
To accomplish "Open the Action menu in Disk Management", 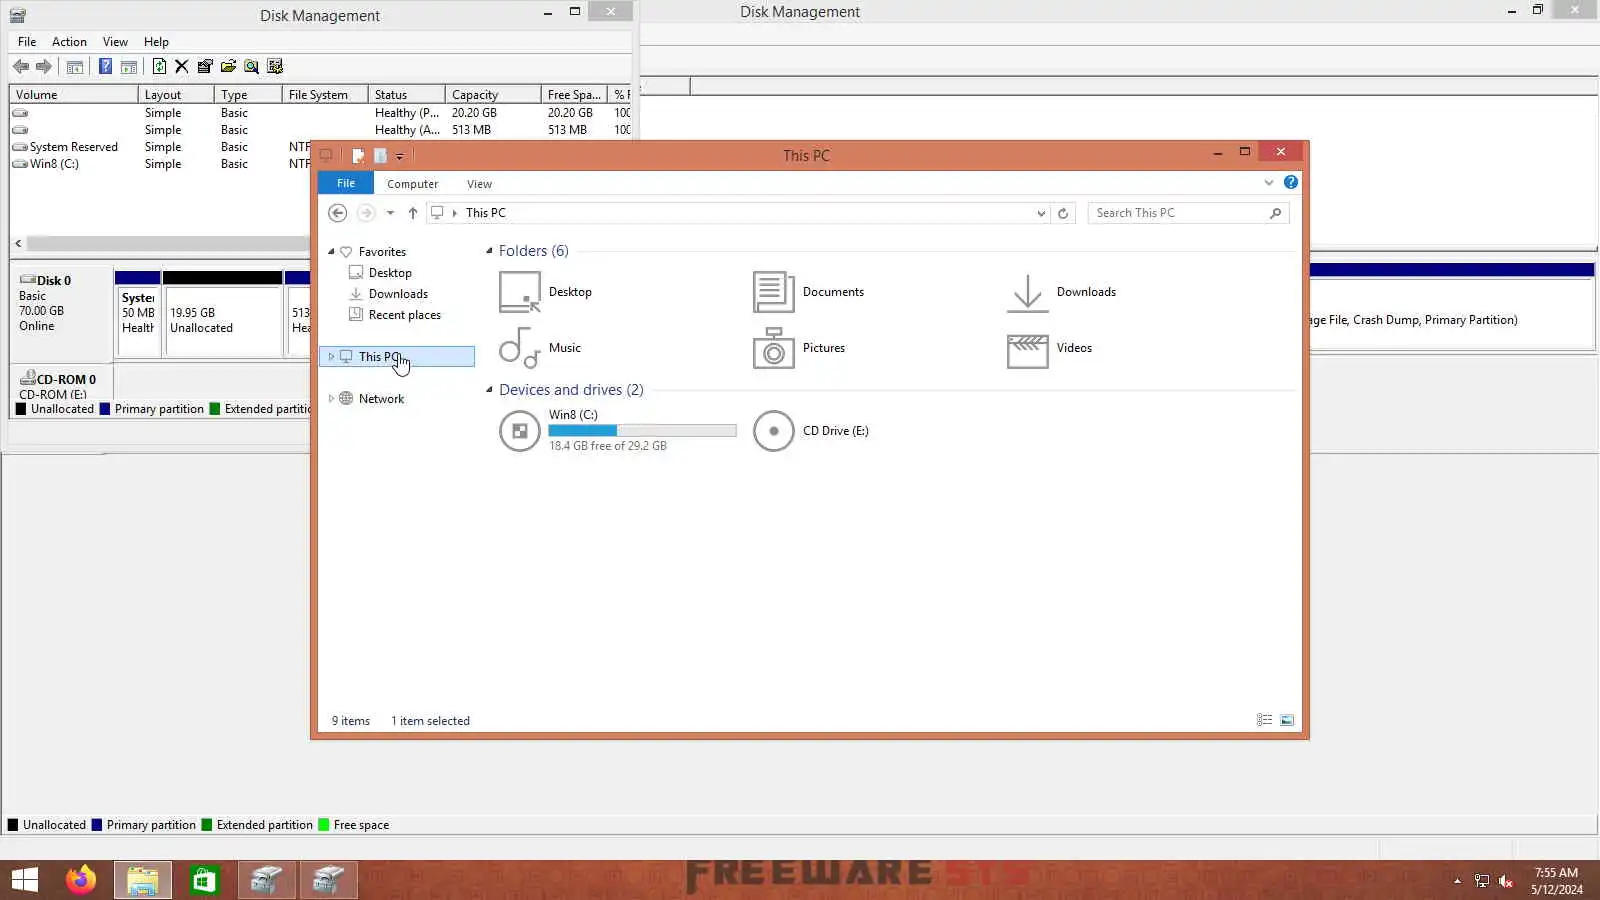I will [69, 42].
